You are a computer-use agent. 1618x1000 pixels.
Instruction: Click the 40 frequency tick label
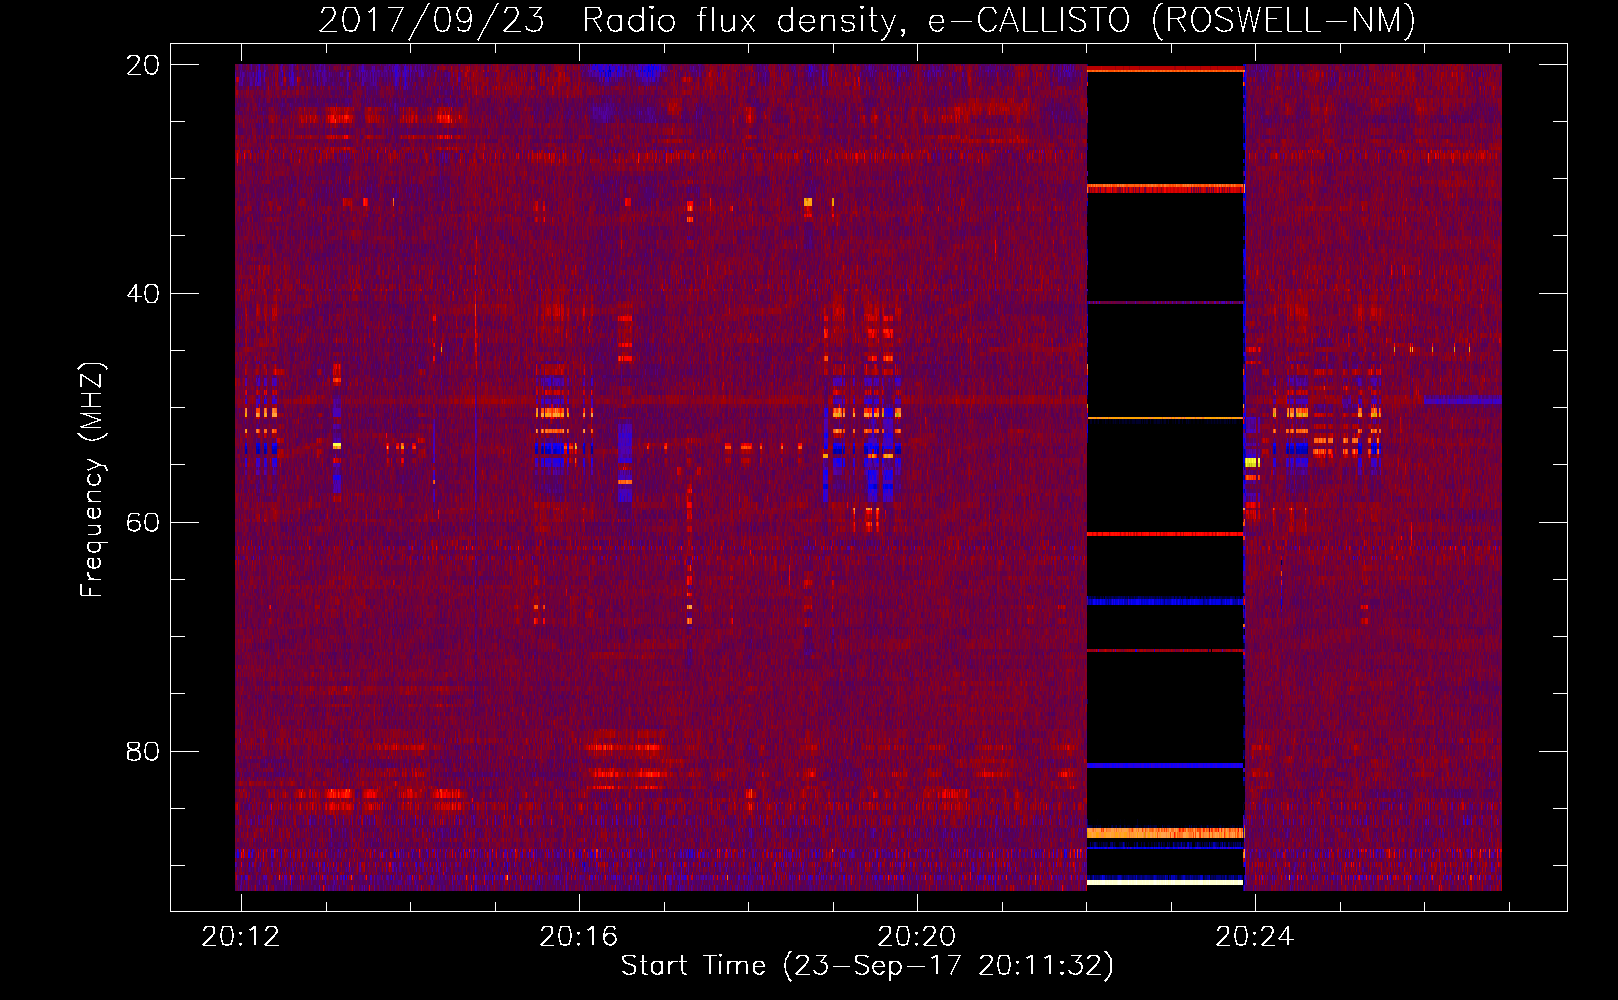coord(143,294)
